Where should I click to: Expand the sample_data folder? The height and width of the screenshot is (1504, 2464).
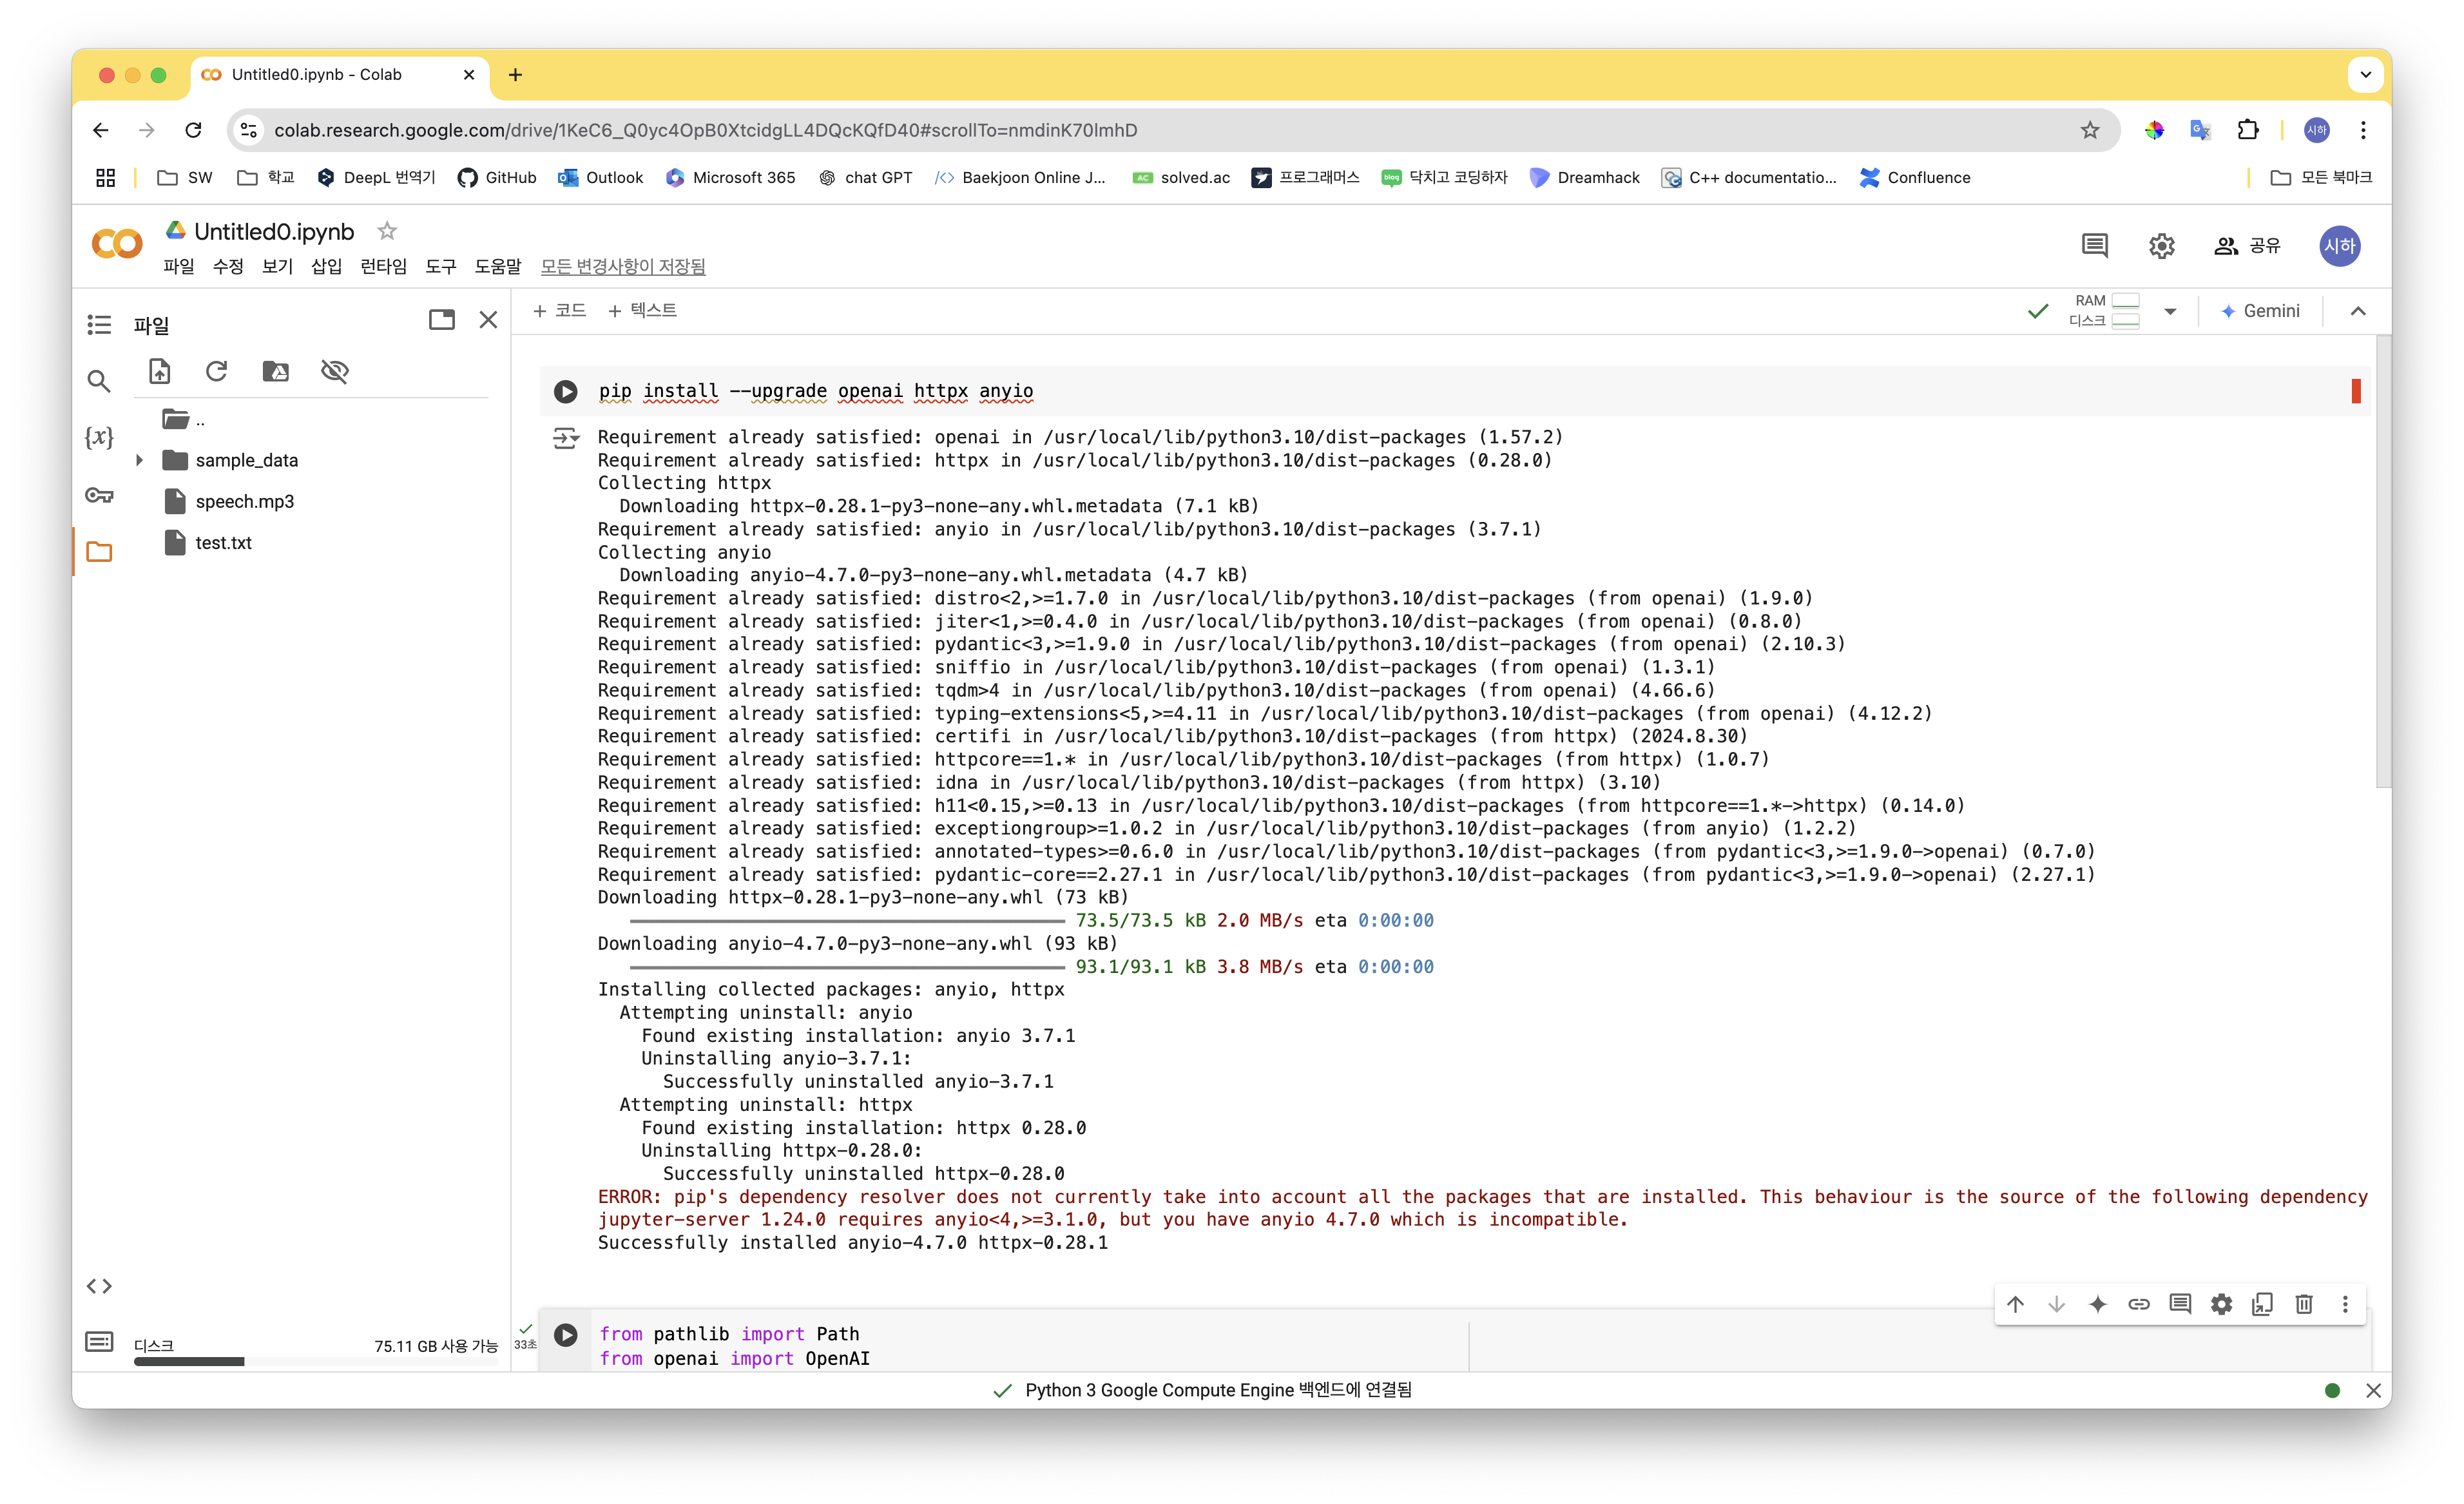(140, 460)
